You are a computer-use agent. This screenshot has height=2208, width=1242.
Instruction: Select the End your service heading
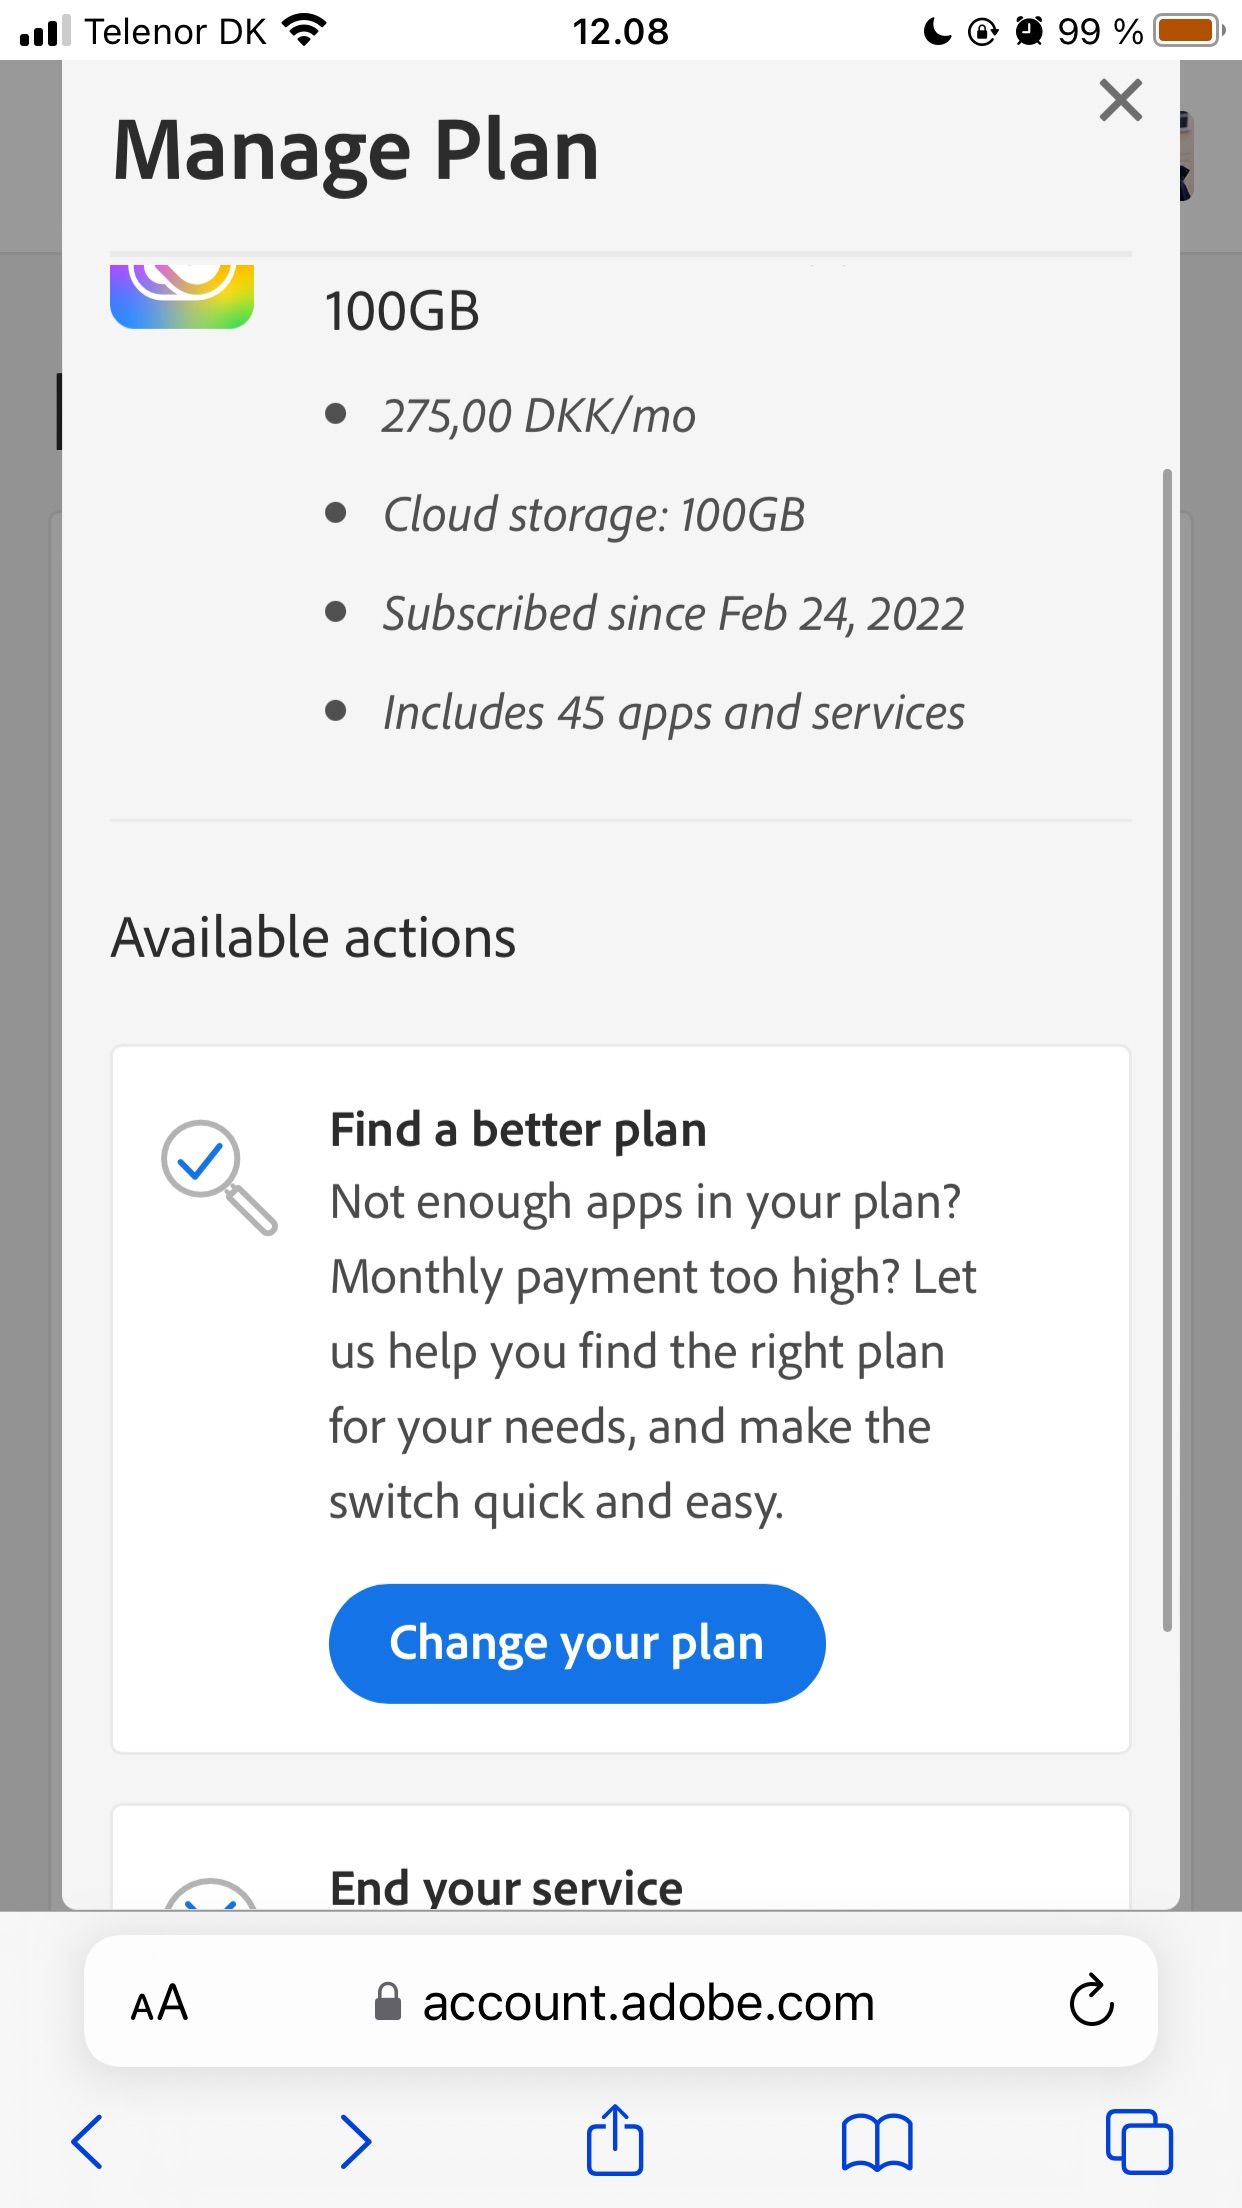(506, 1888)
